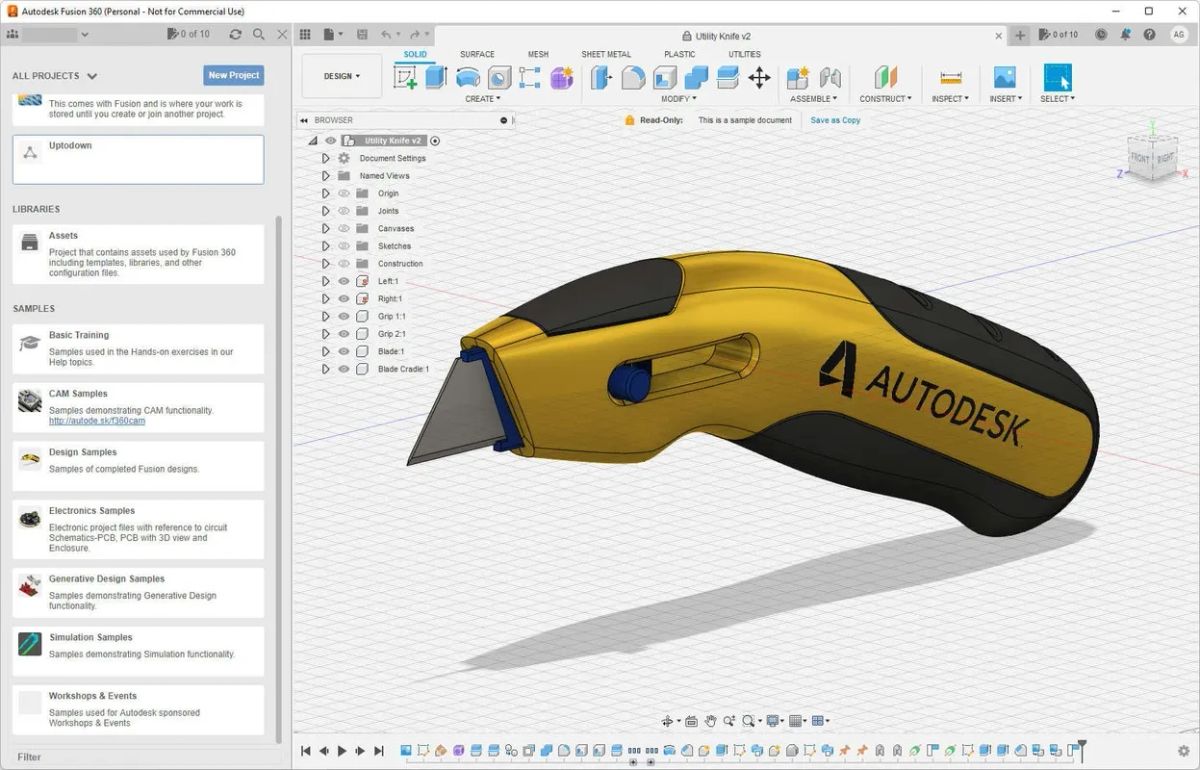The width and height of the screenshot is (1200, 770).
Task: Click the Select tool icon
Action: tap(1056, 77)
